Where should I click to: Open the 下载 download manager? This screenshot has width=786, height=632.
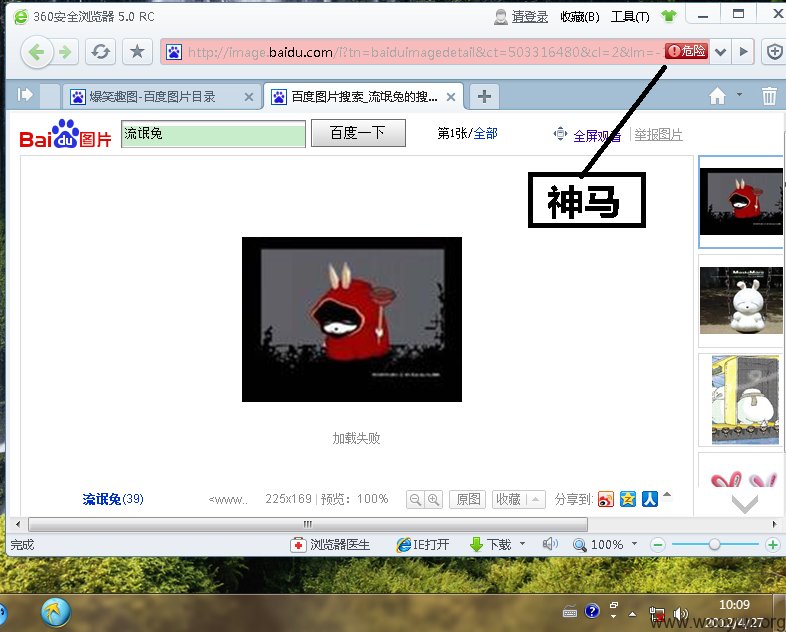pos(491,545)
